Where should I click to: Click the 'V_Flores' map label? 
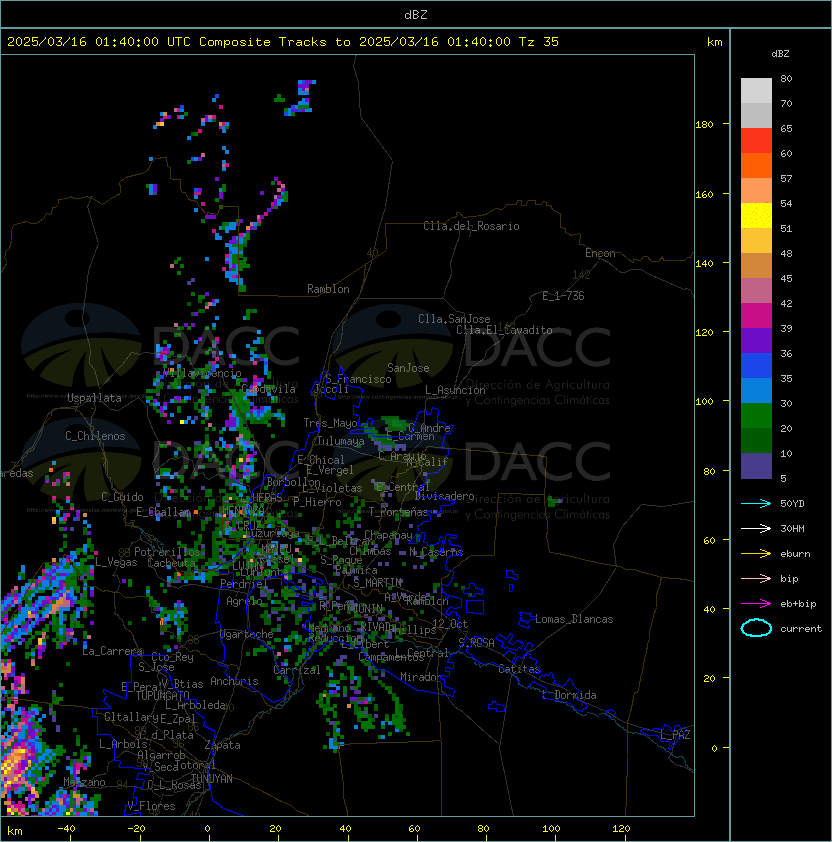pos(151,806)
